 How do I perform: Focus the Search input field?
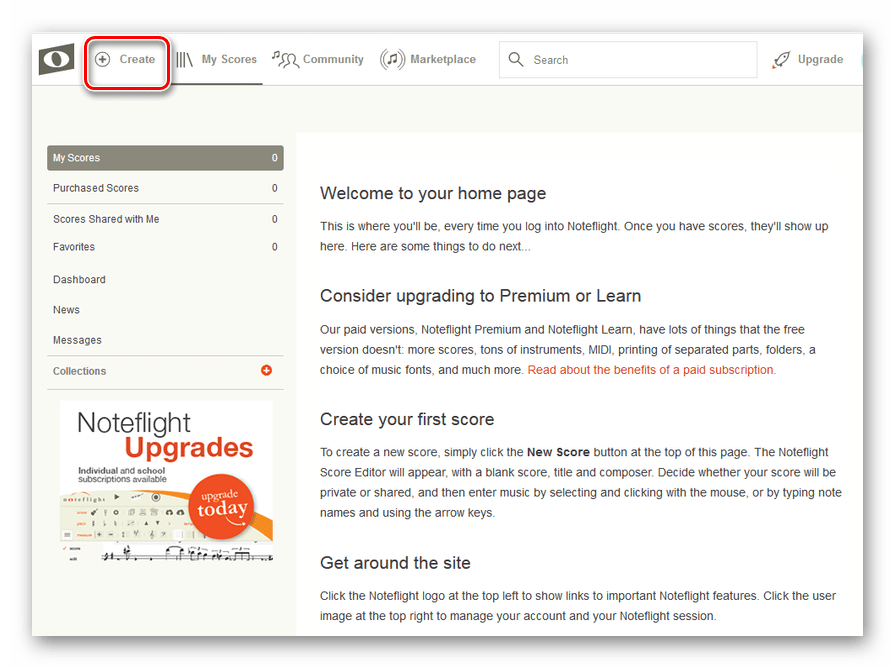pos(628,59)
